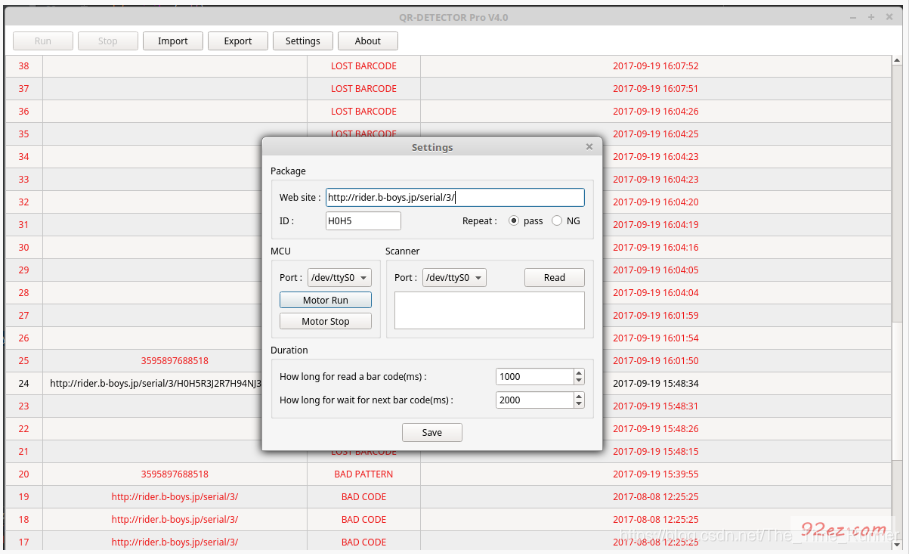
Task: Click the Export button in toolbar
Action: tap(238, 41)
